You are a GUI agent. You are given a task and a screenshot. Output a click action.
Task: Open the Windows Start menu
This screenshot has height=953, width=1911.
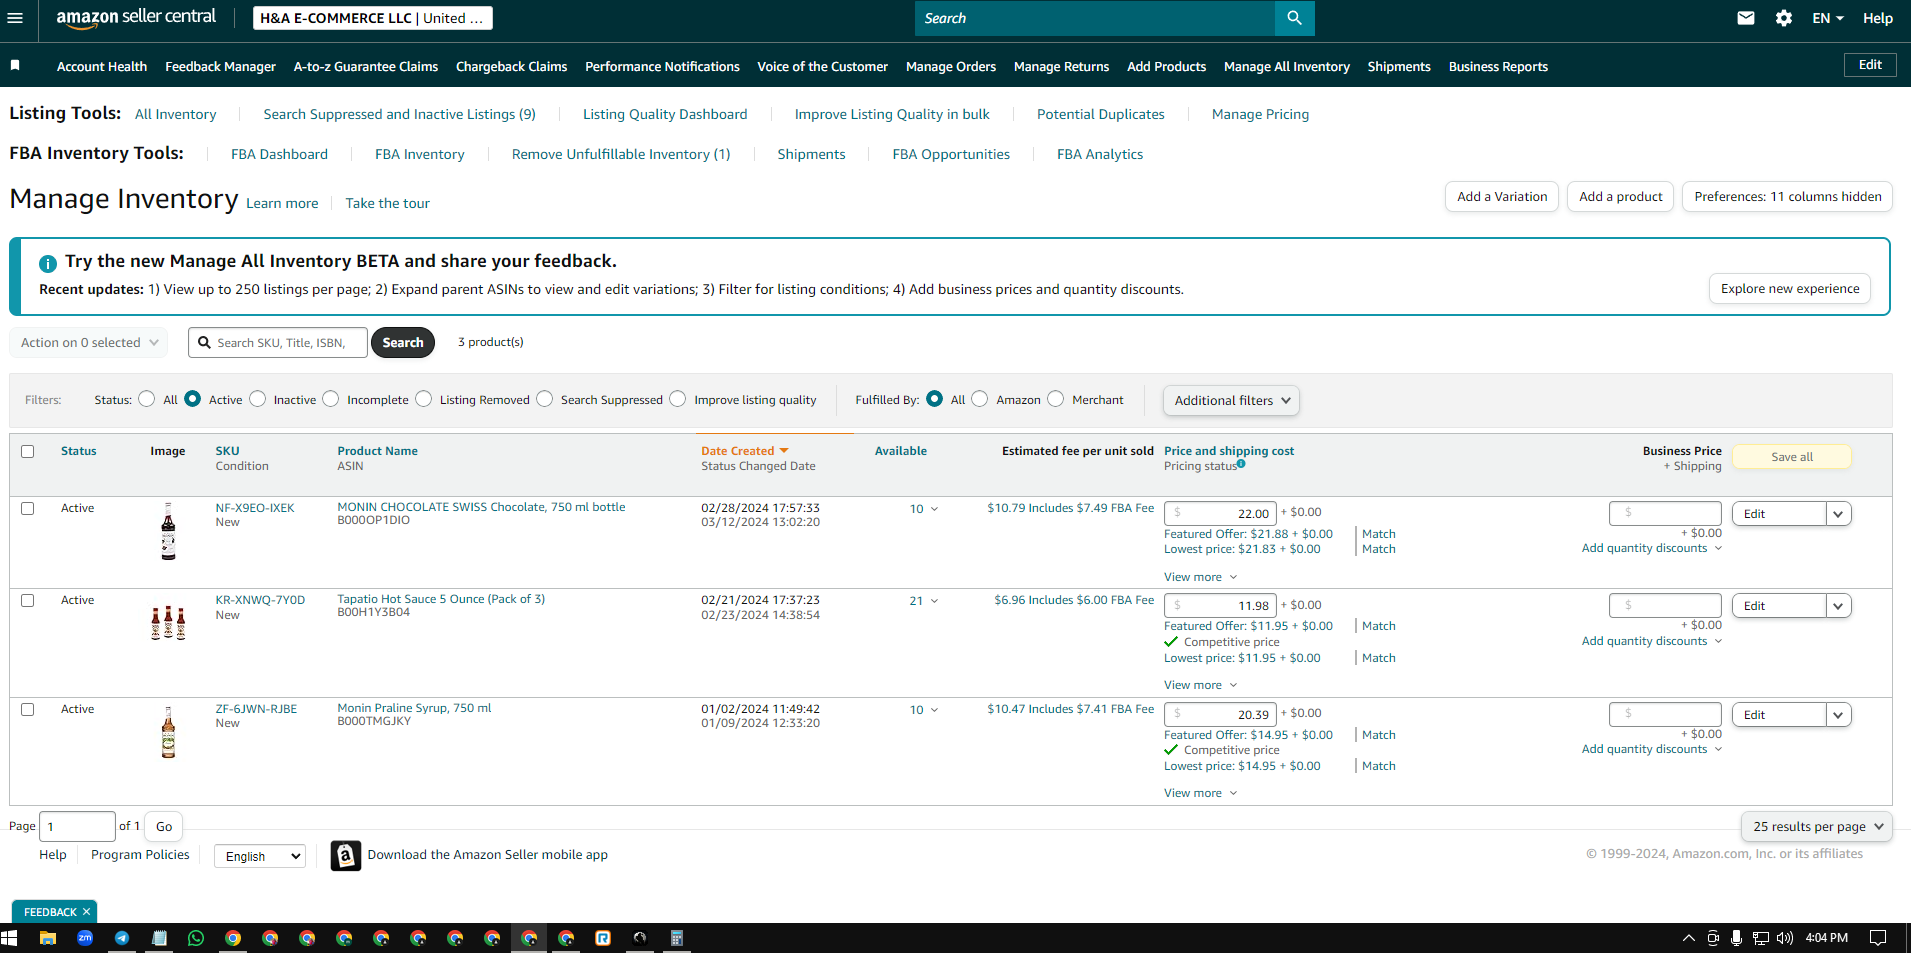point(10,938)
